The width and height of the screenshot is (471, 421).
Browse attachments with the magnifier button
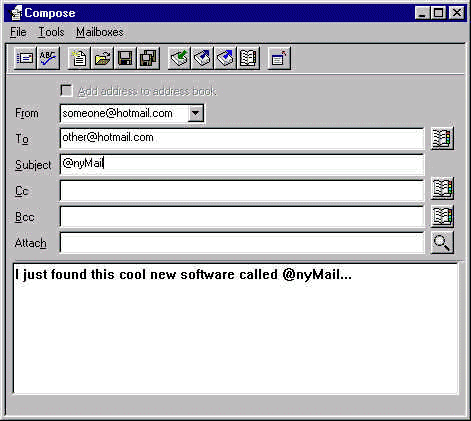(442, 243)
